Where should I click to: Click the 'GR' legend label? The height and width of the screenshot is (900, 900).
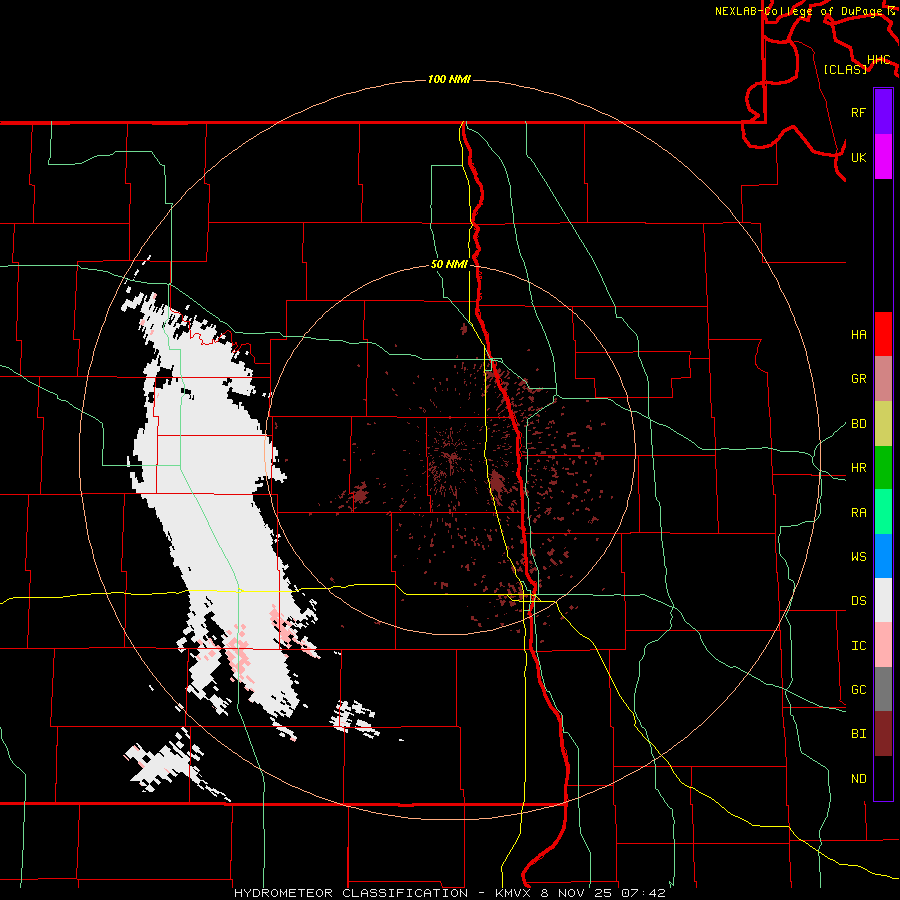pyautogui.click(x=859, y=379)
